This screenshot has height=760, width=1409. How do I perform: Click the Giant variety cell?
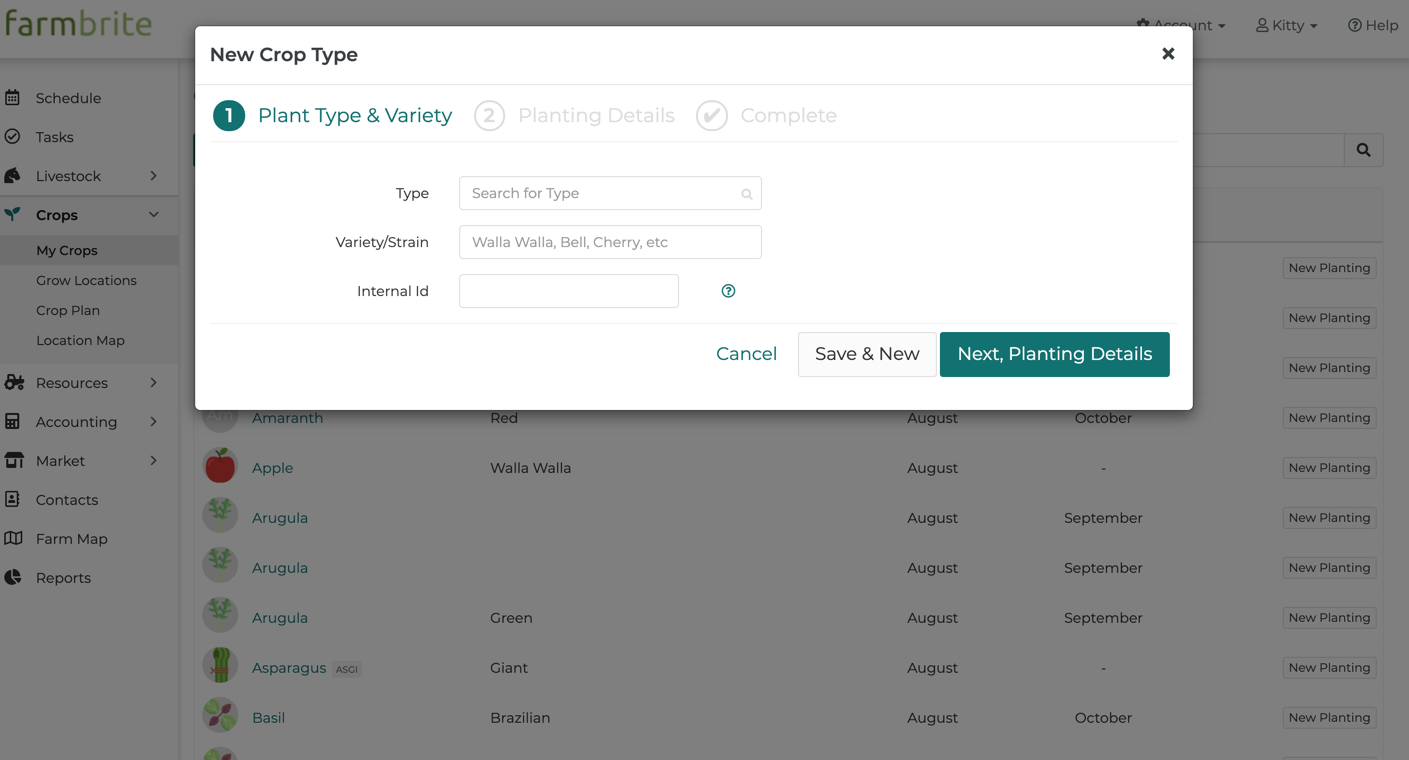[x=509, y=668]
